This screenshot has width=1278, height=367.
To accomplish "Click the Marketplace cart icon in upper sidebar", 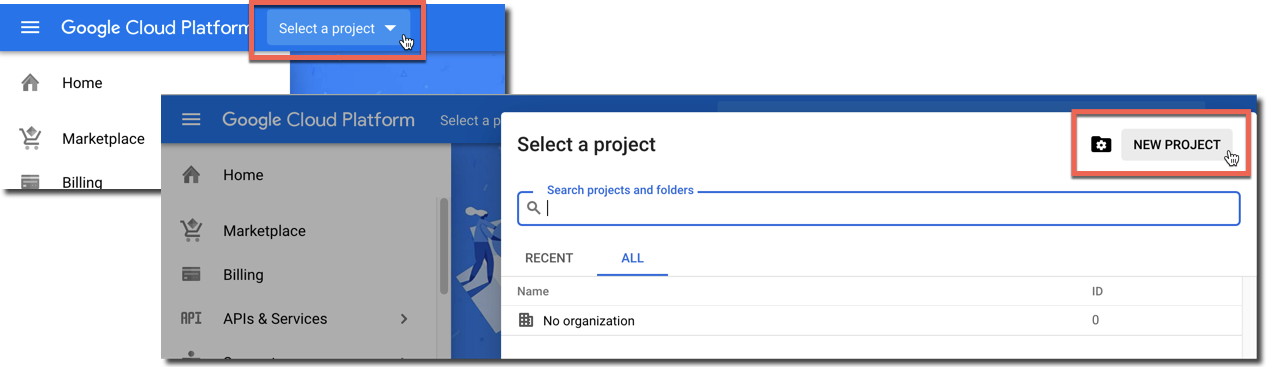I will (x=30, y=138).
